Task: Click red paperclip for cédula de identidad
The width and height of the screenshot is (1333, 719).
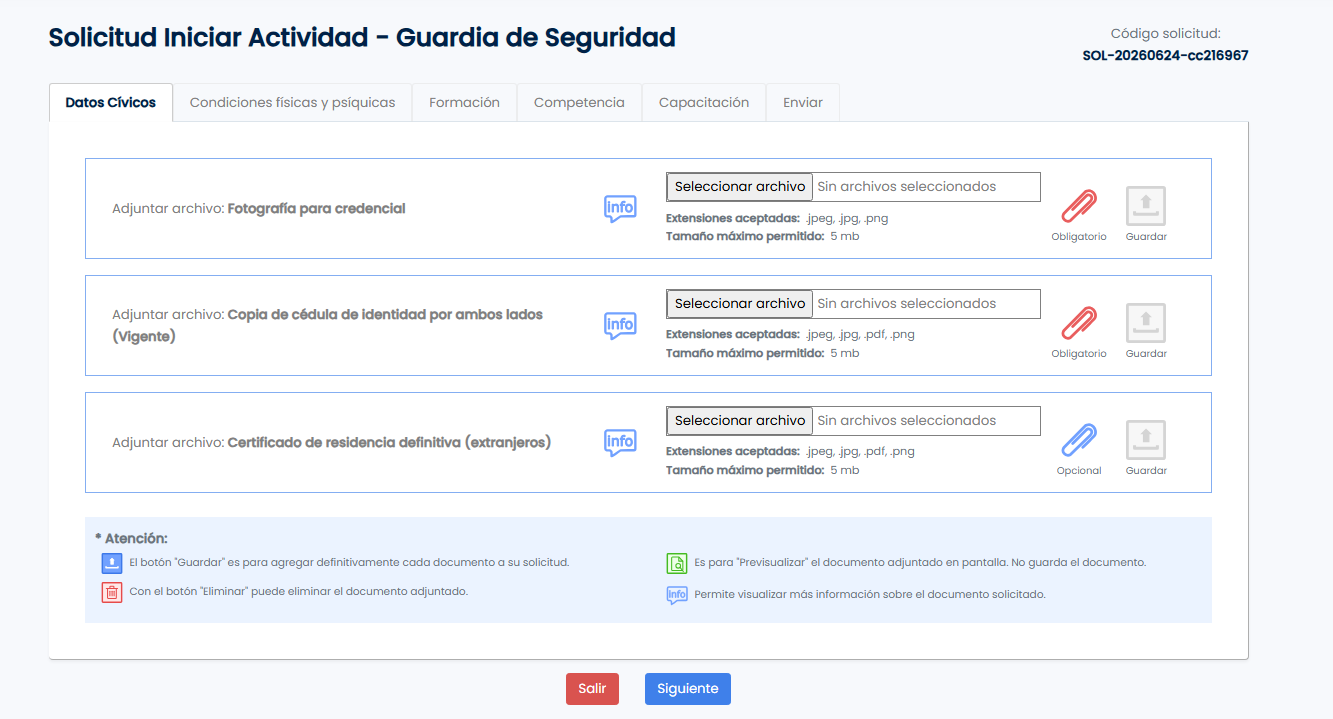Action: coord(1079,323)
